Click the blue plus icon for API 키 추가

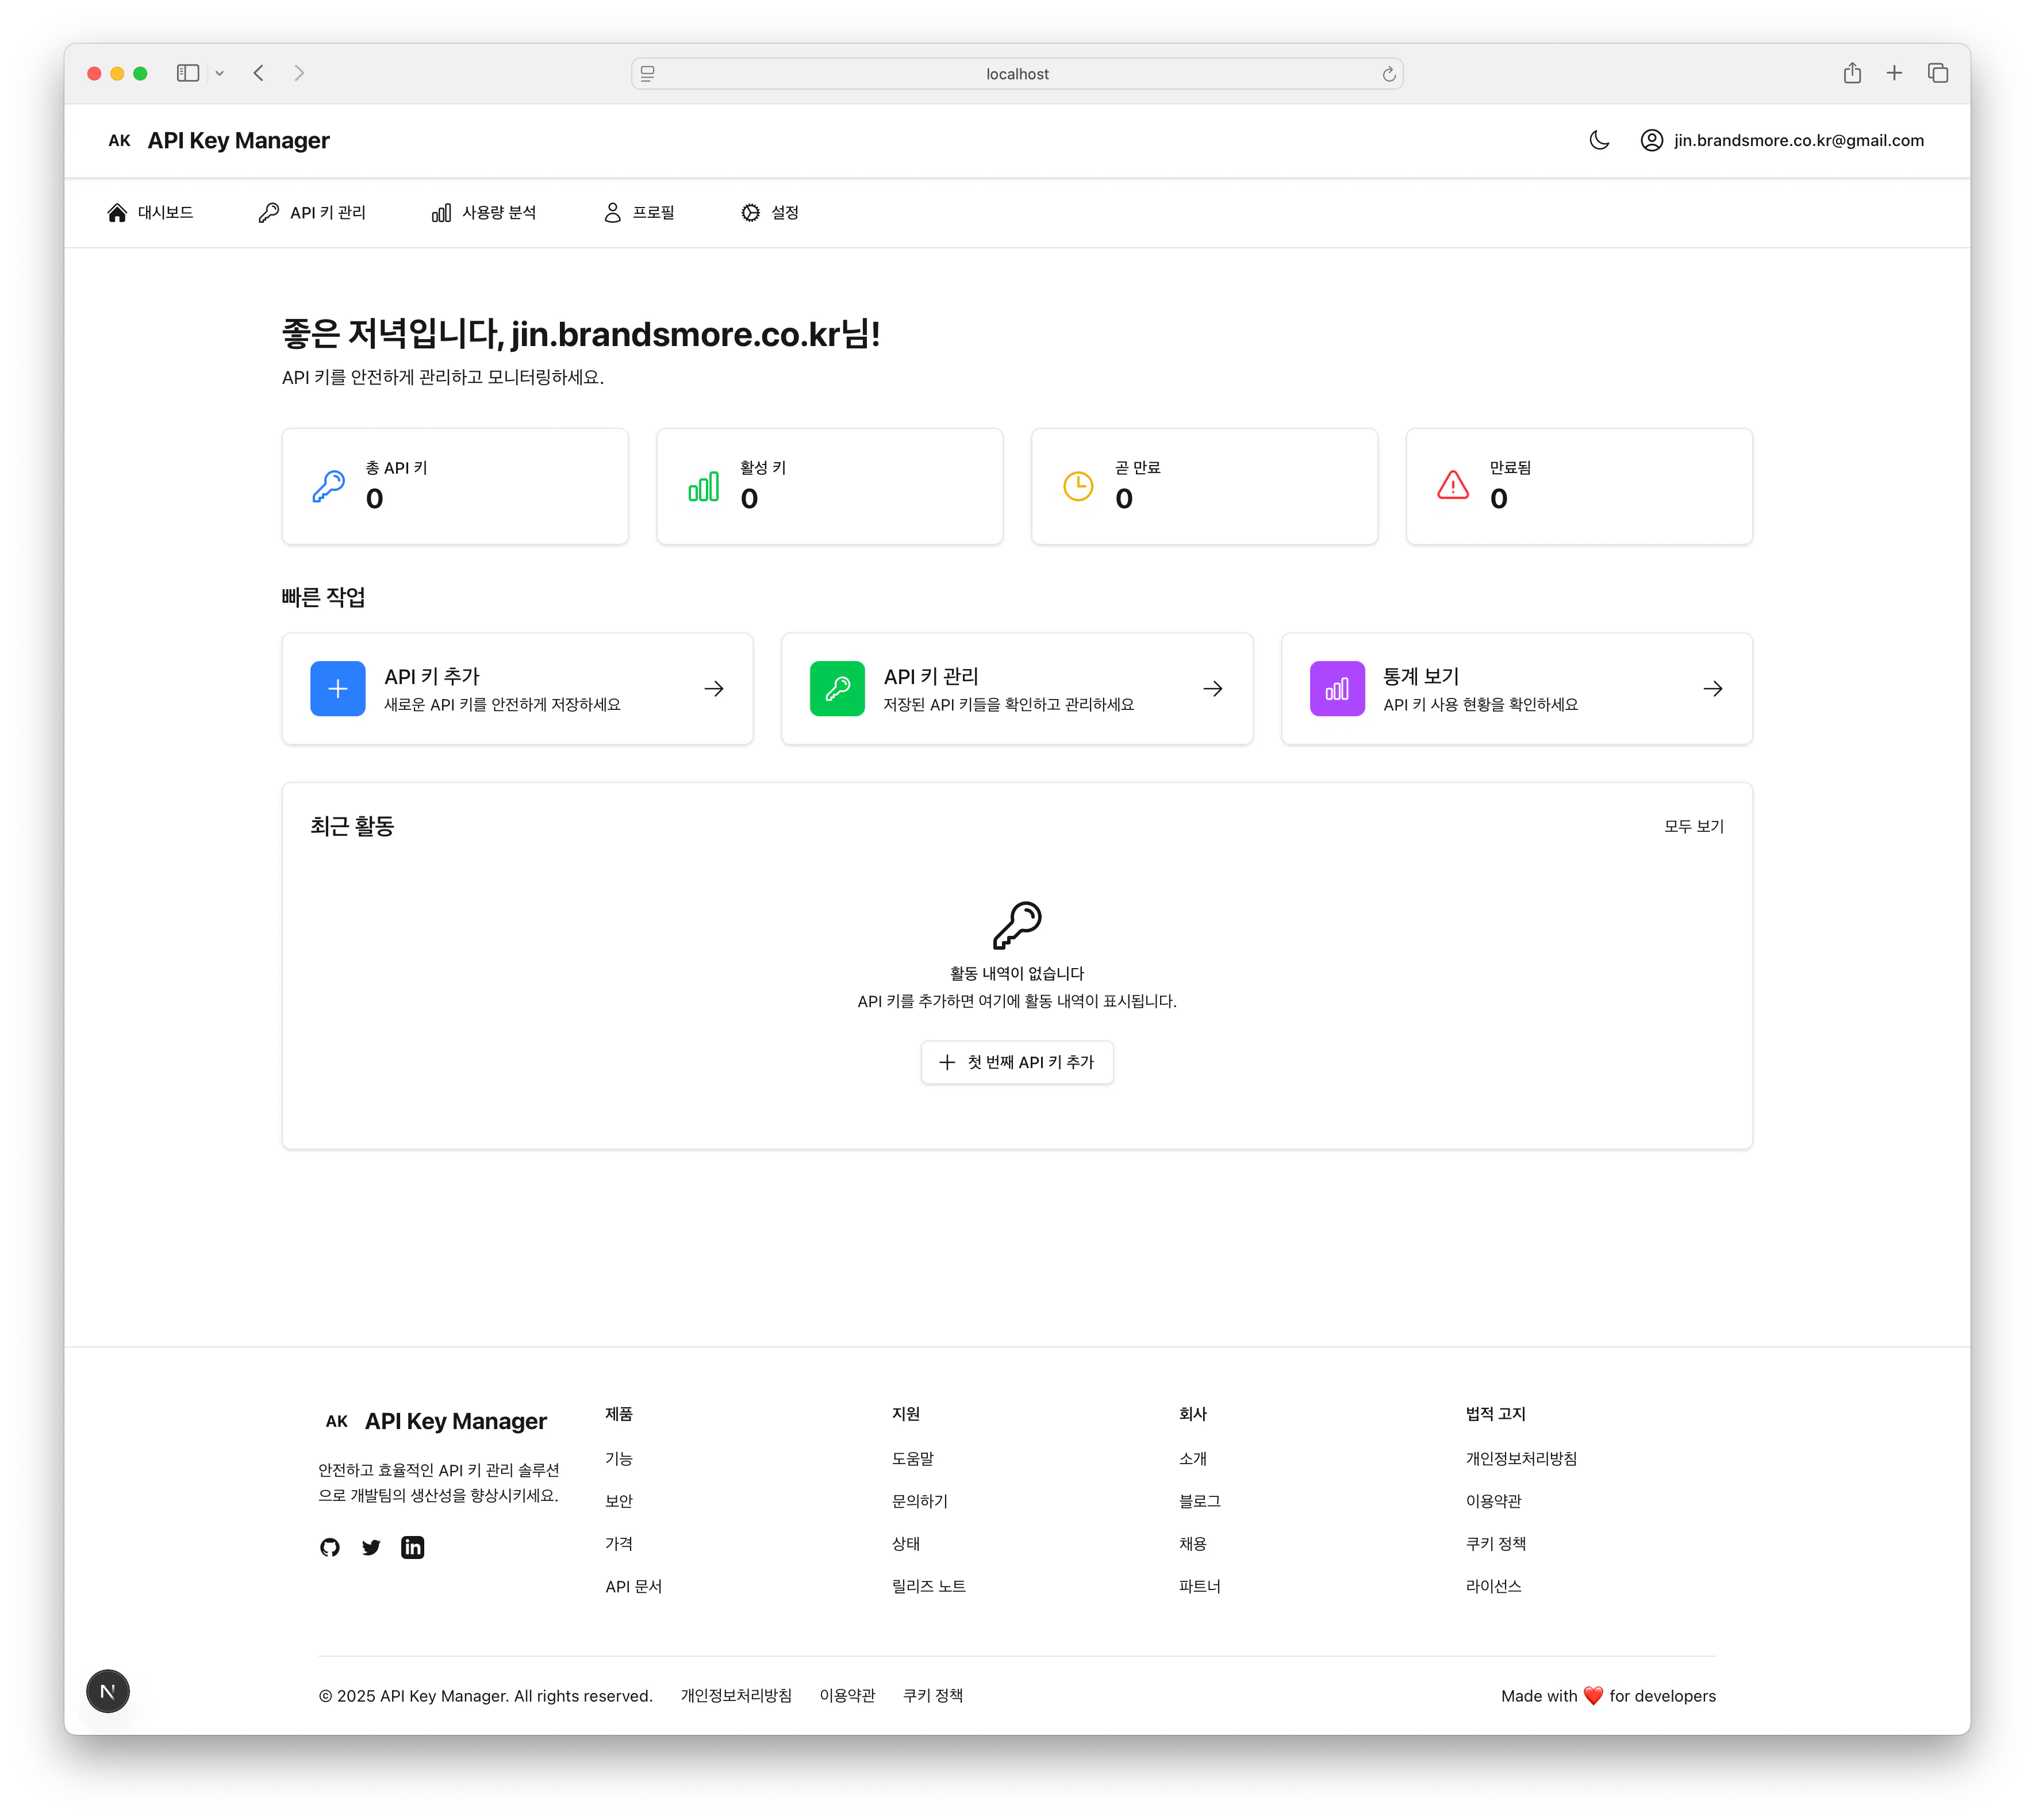337,688
